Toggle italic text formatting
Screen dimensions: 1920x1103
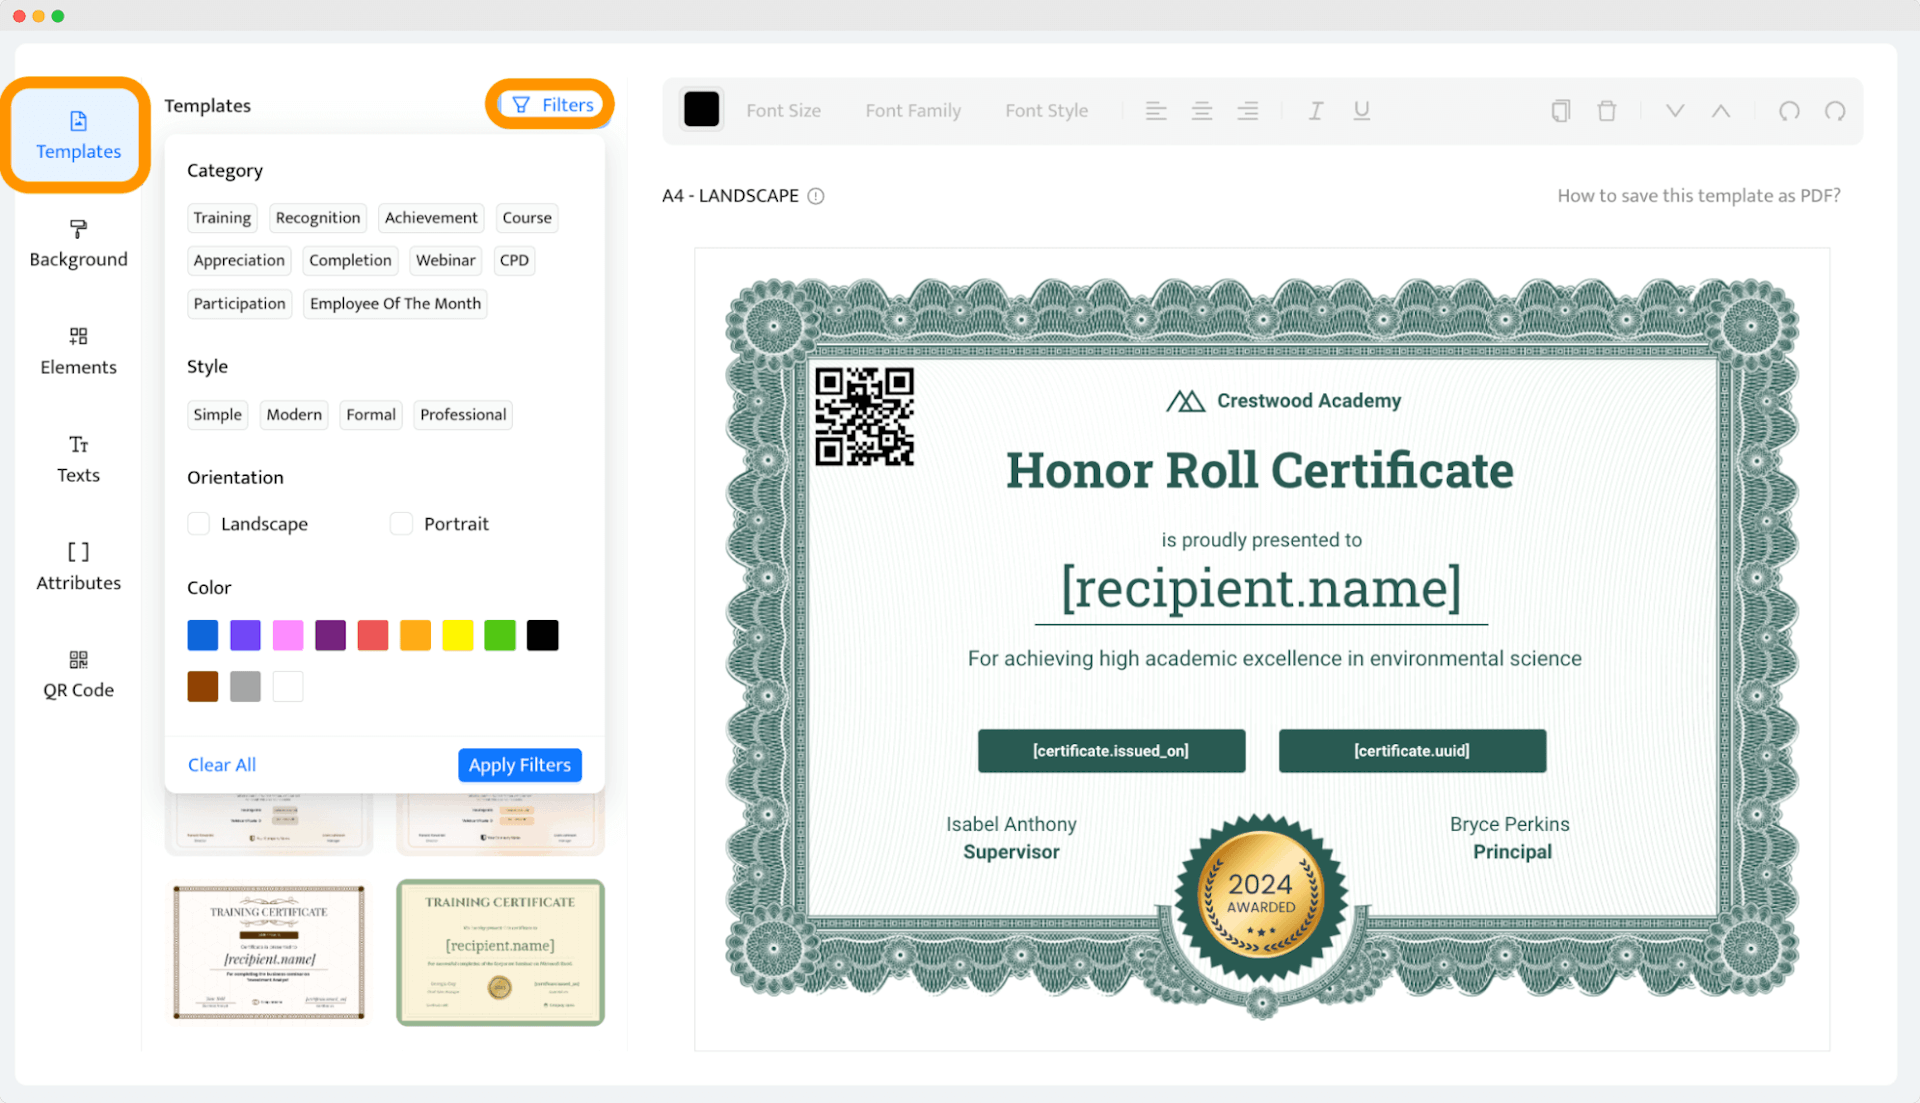pyautogui.click(x=1316, y=110)
